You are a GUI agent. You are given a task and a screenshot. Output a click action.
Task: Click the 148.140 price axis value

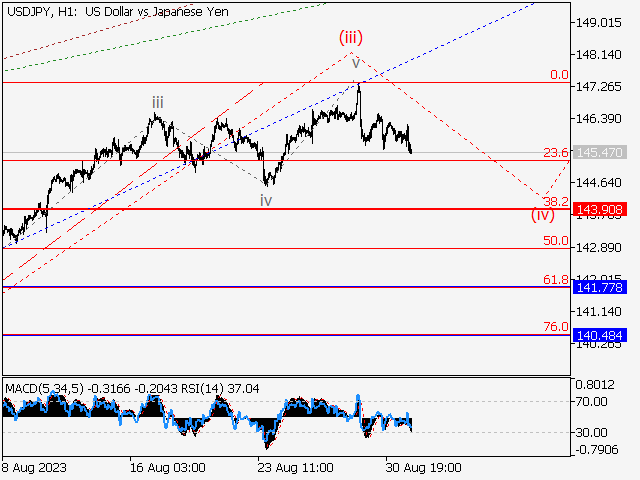click(x=598, y=54)
